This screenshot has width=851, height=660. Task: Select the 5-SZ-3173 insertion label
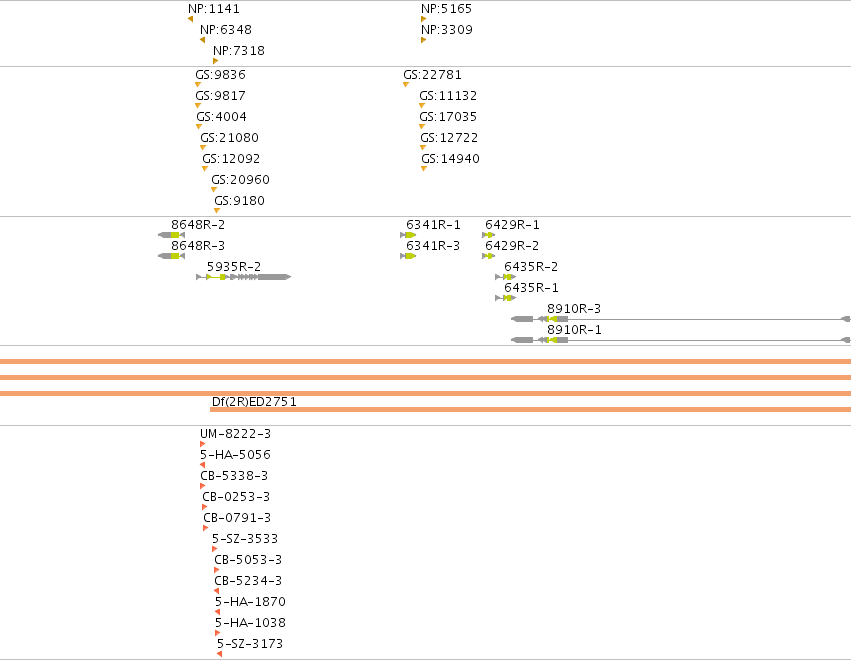(250, 644)
